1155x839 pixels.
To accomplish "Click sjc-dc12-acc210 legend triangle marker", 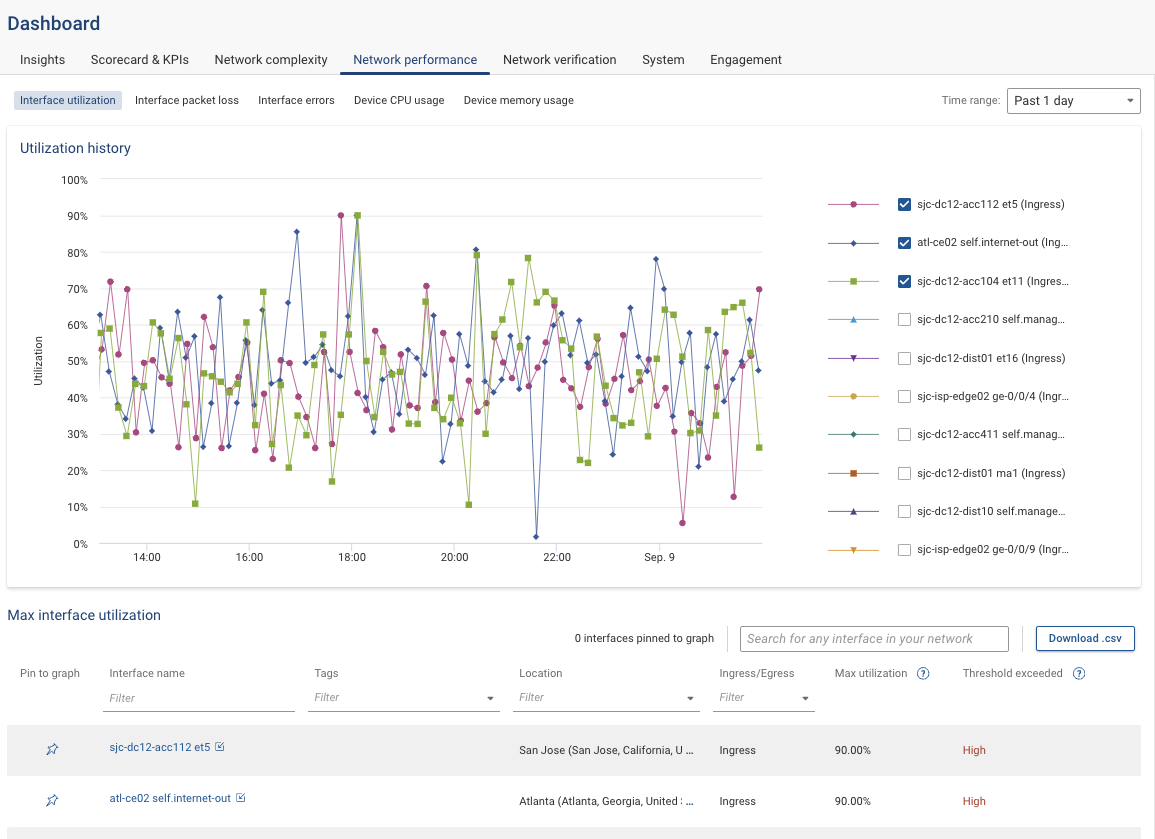I will click(x=853, y=319).
